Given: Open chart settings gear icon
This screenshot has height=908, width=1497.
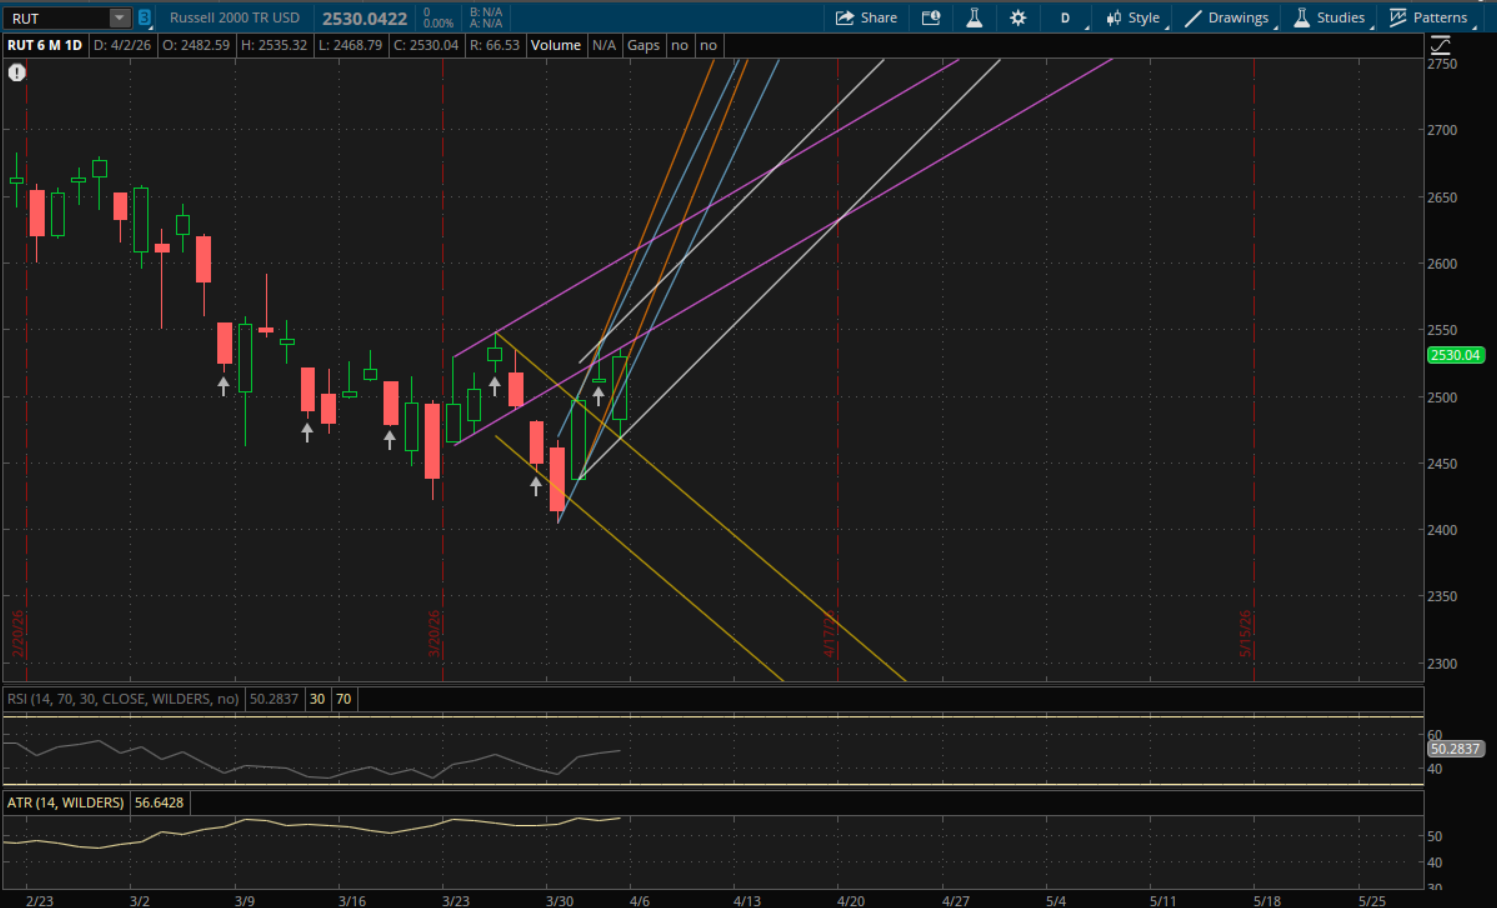Looking at the screenshot, I should click(1018, 18).
